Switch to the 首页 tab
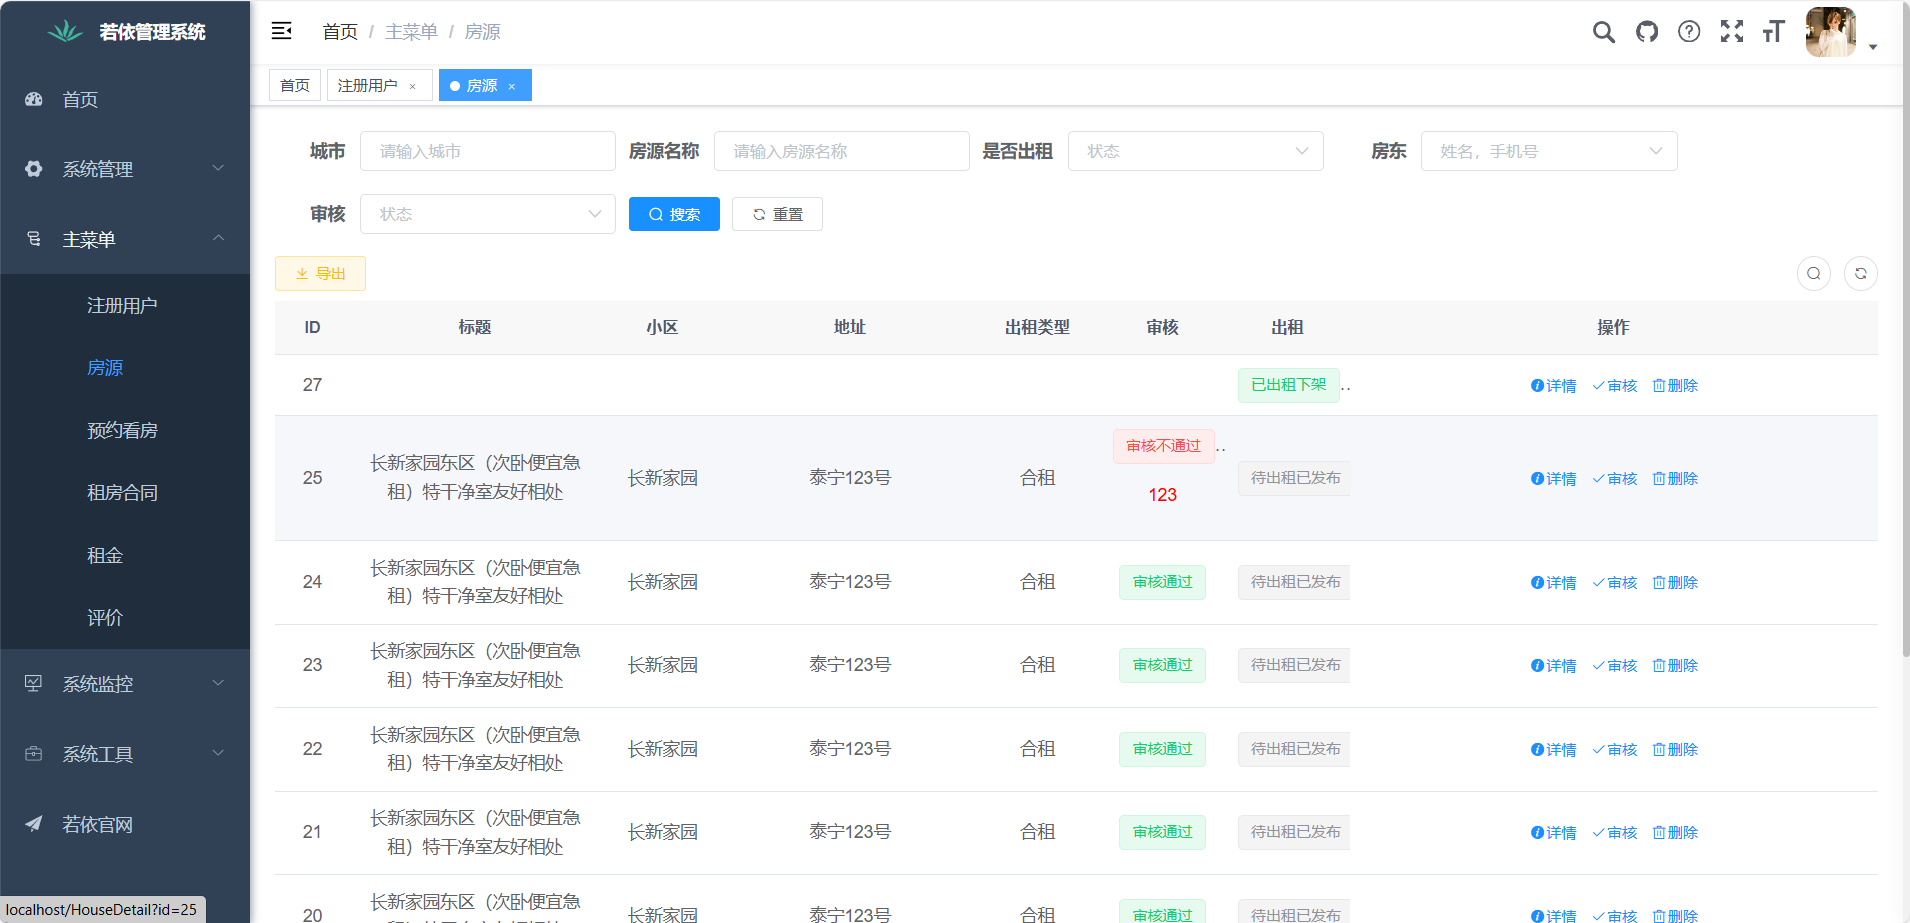 pos(295,85)
